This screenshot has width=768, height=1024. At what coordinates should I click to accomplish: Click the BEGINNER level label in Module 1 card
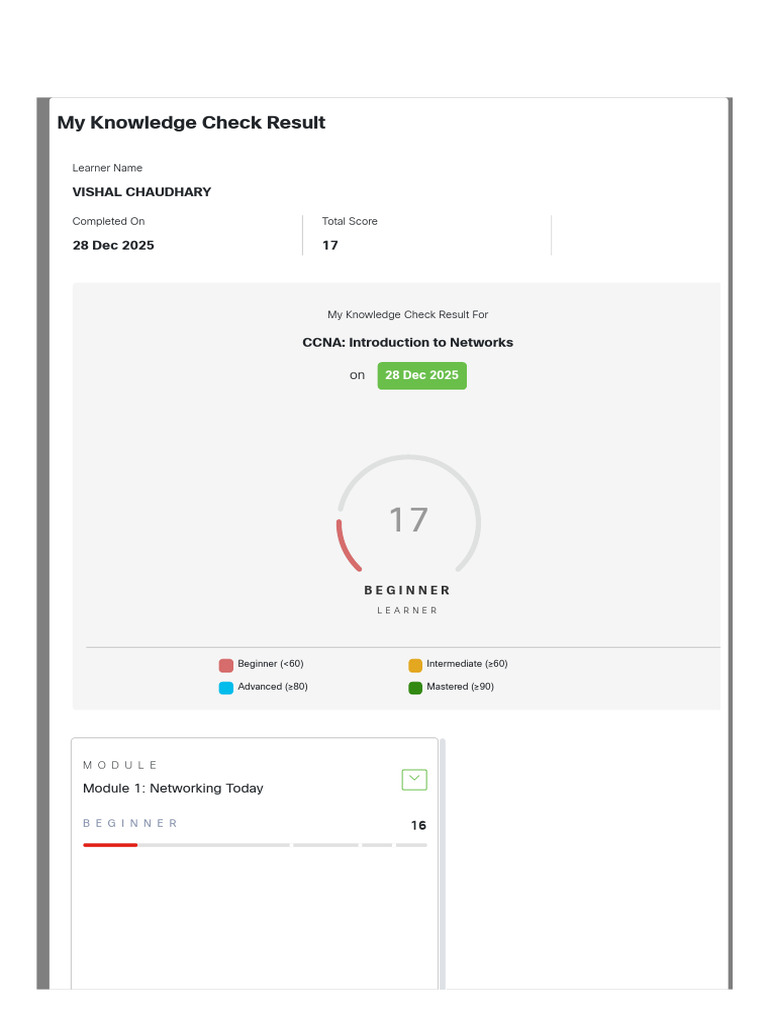(130, 824)
